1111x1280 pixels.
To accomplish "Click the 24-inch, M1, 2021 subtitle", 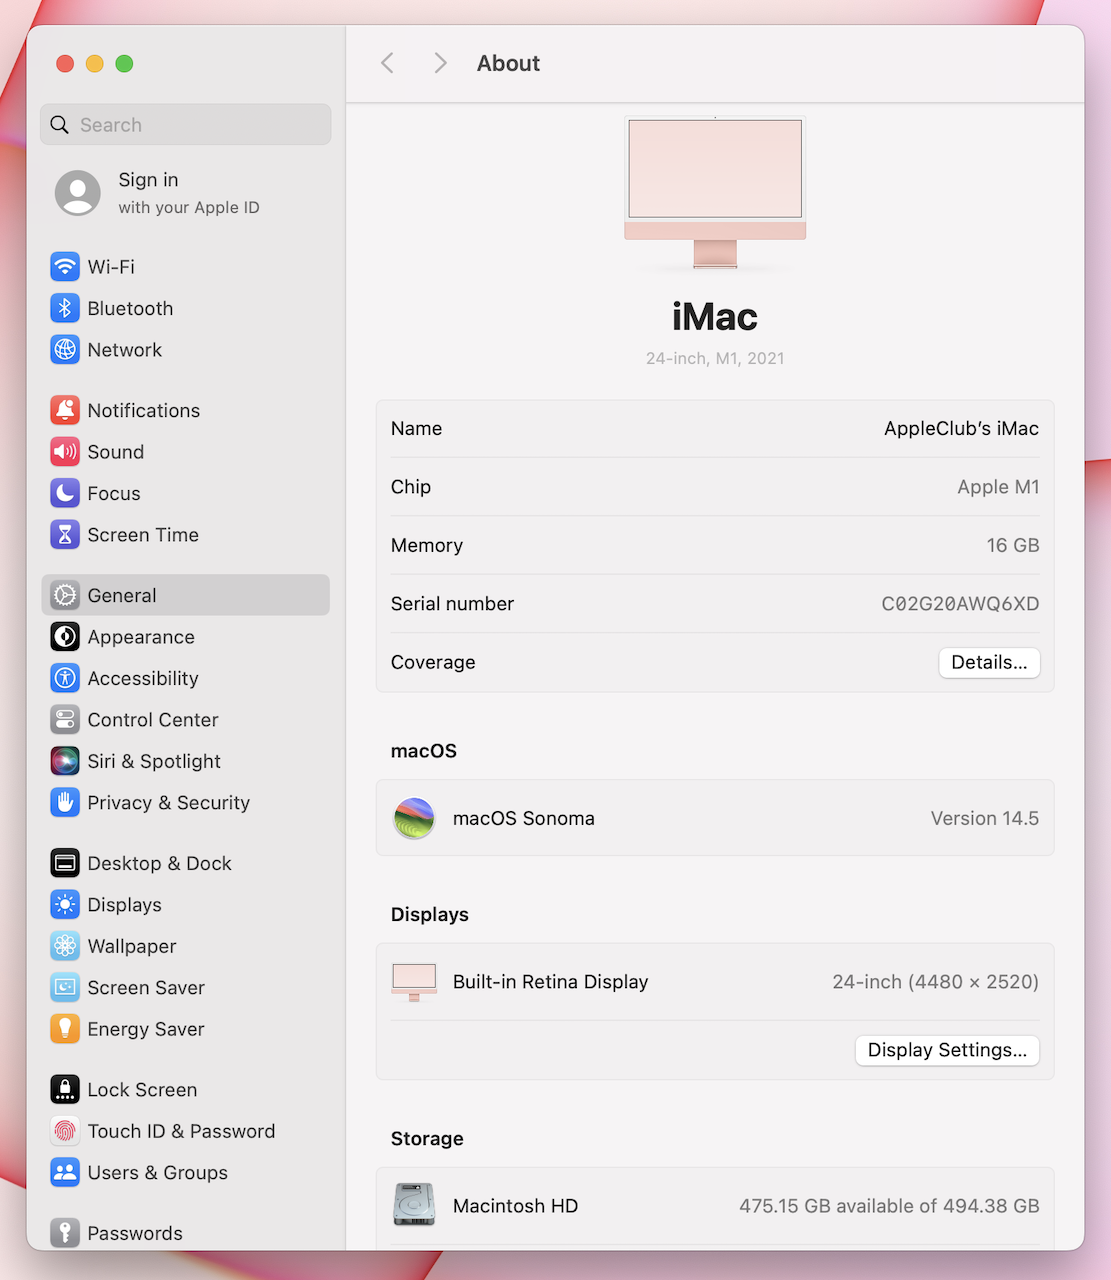I will point(715,358).
